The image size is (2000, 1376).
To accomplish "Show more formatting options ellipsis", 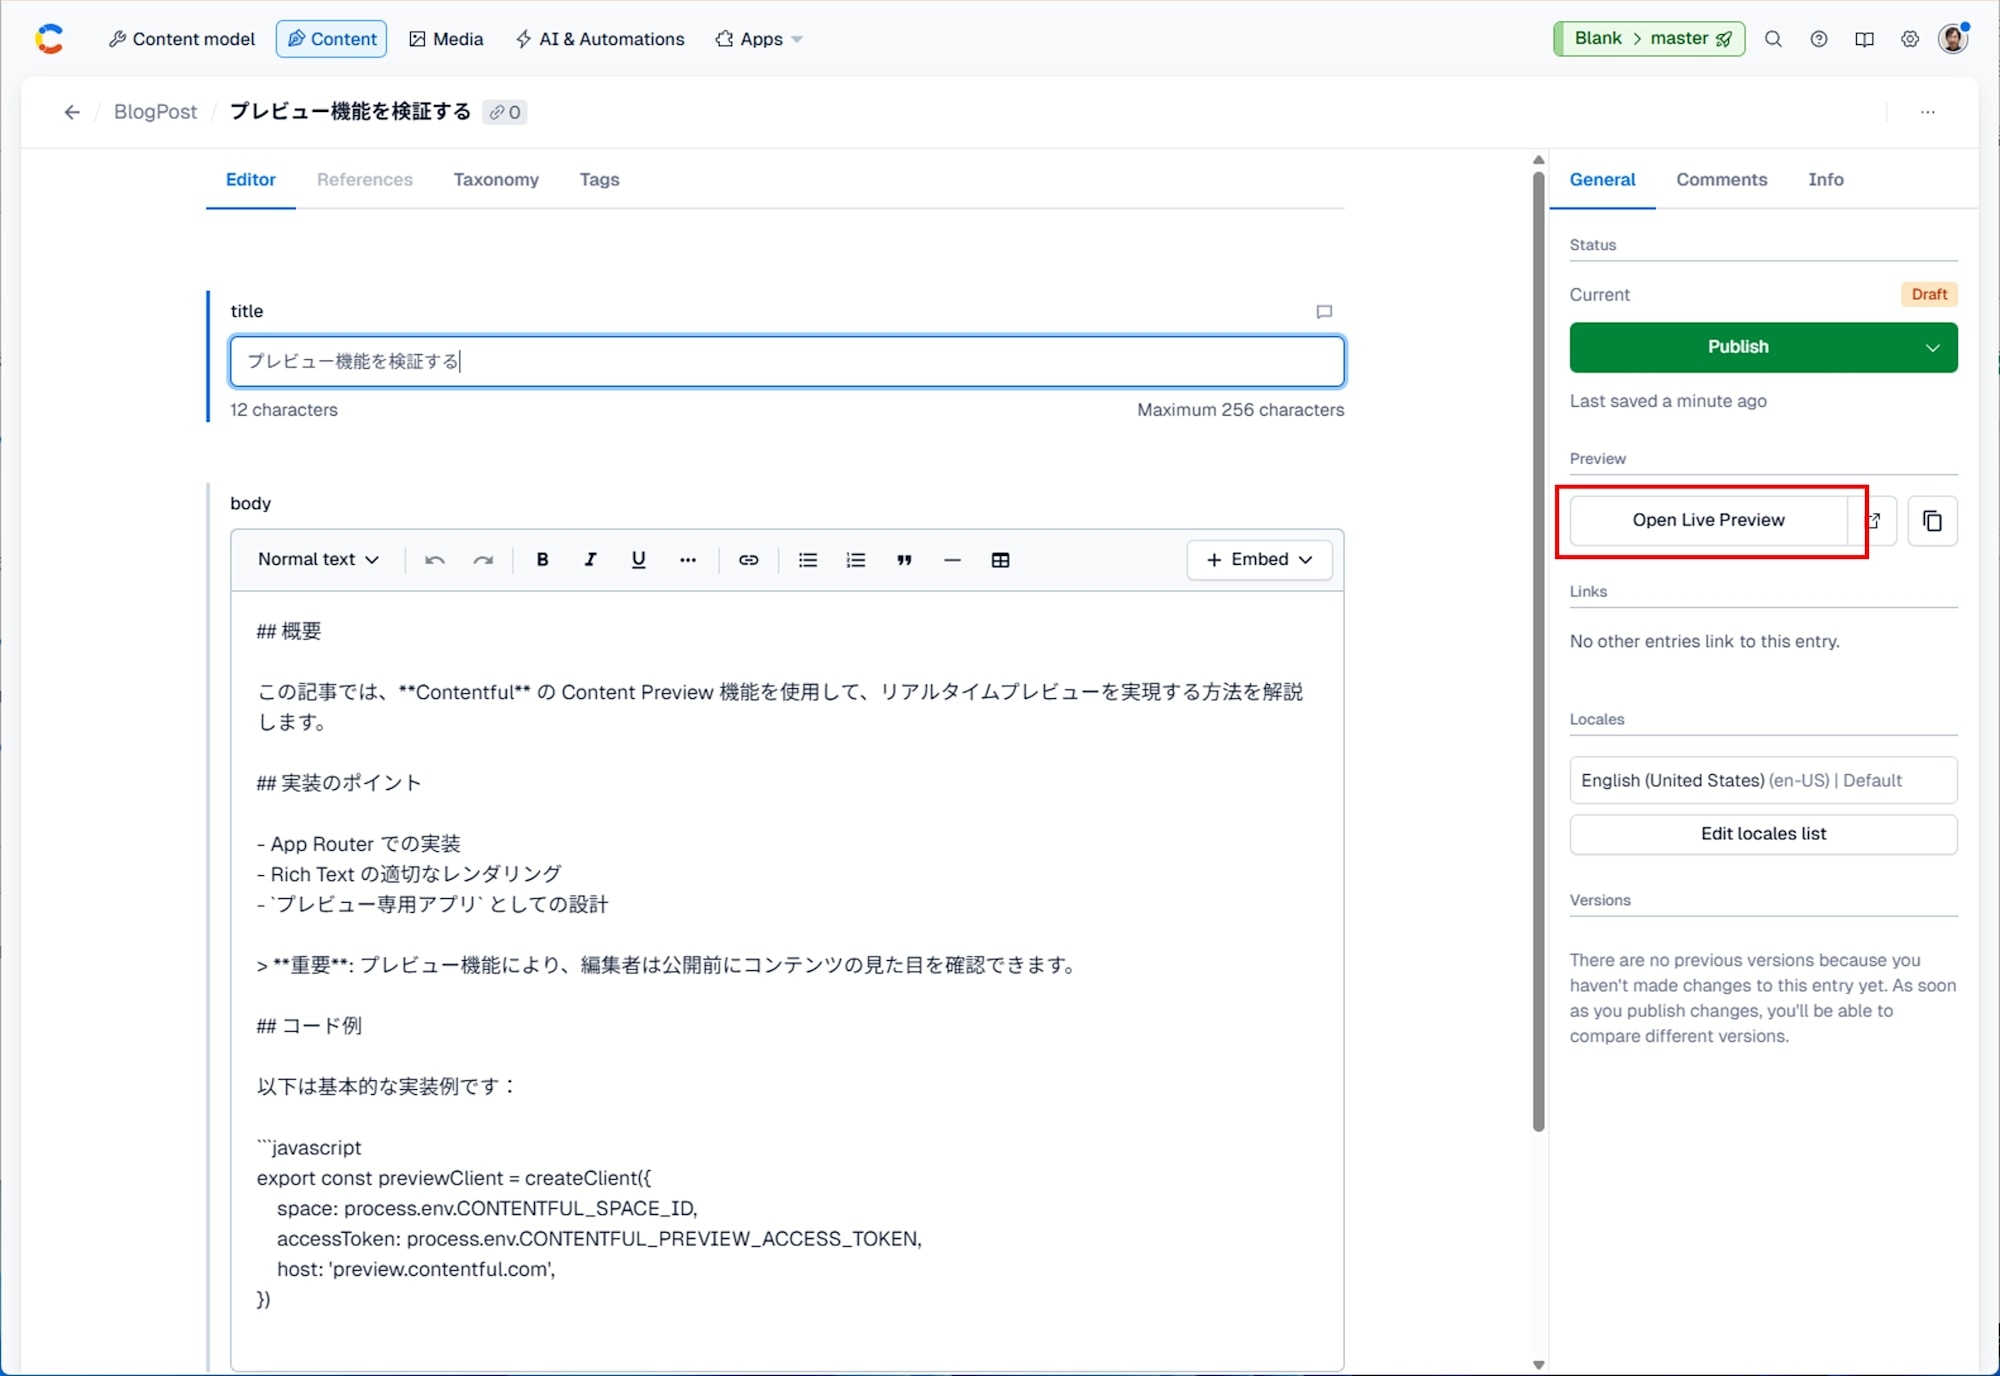I will pos(687,560).
